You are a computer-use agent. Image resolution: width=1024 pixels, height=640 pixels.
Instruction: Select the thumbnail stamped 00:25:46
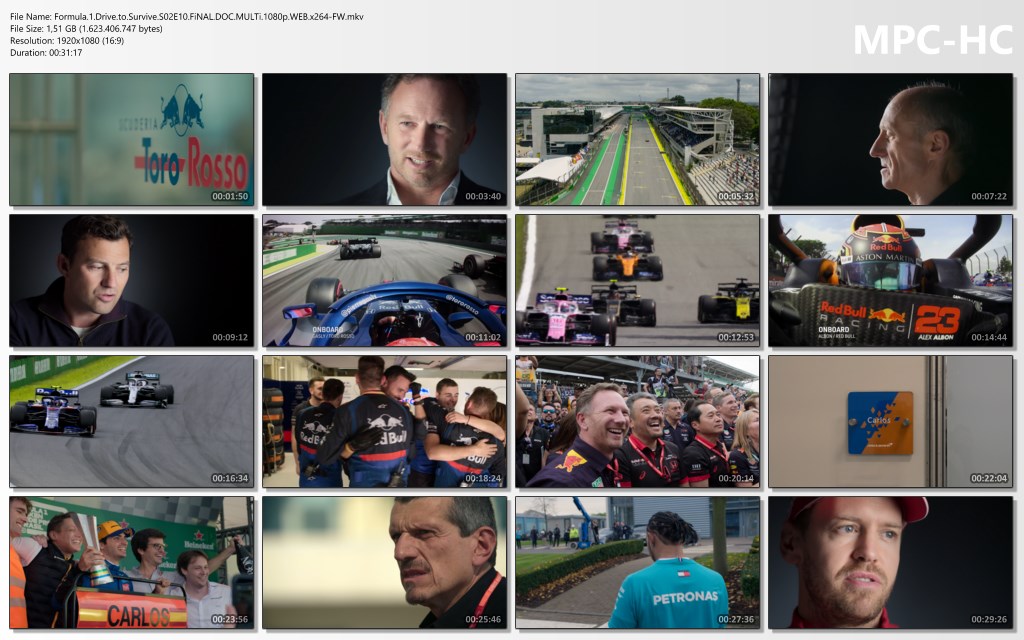click(384, 562)
